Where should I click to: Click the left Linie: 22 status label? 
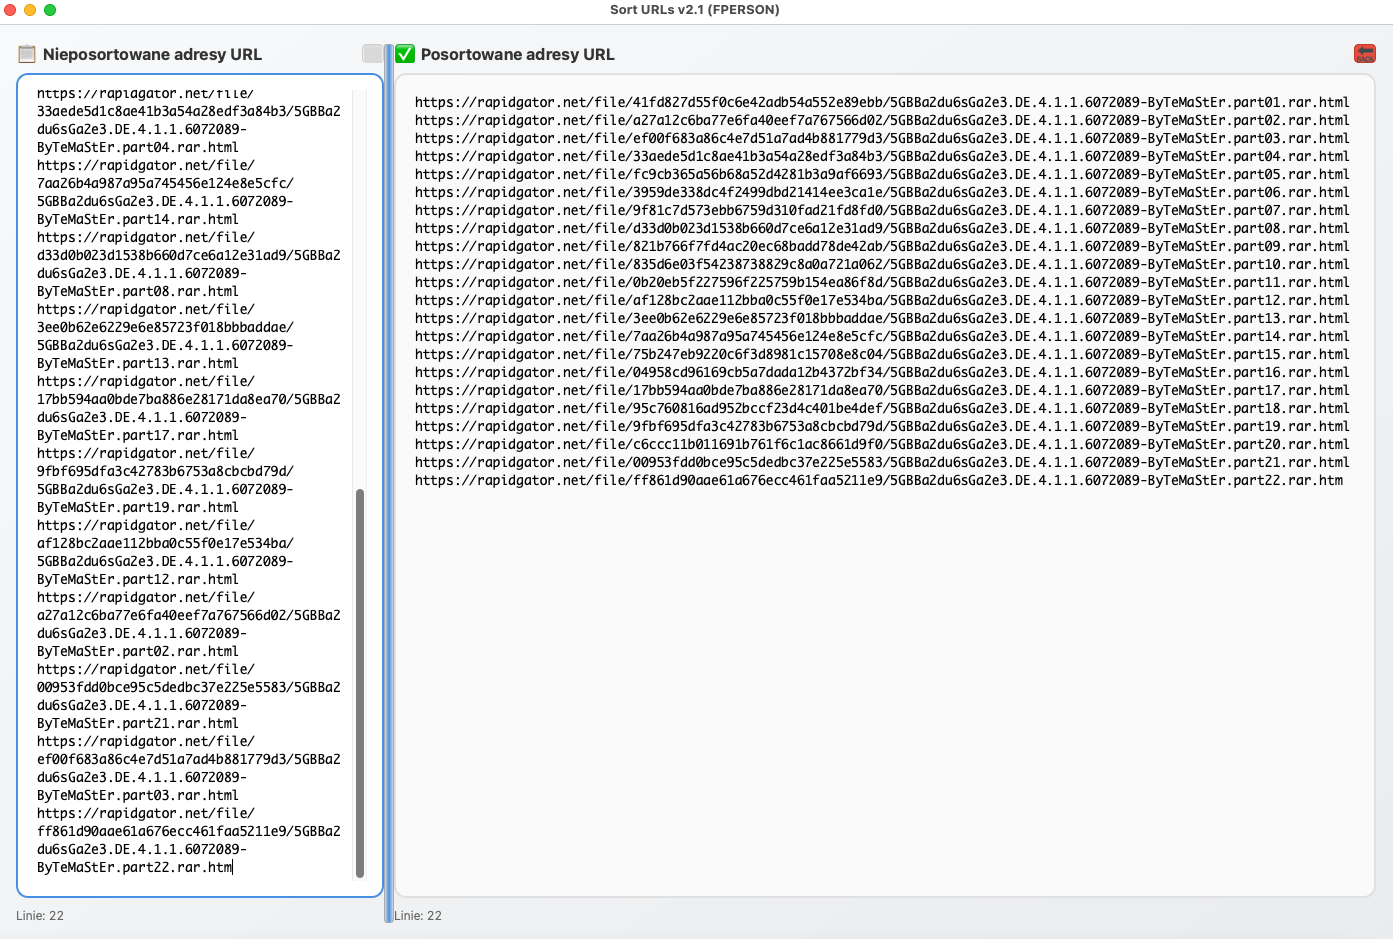click(x=40, y=915)
